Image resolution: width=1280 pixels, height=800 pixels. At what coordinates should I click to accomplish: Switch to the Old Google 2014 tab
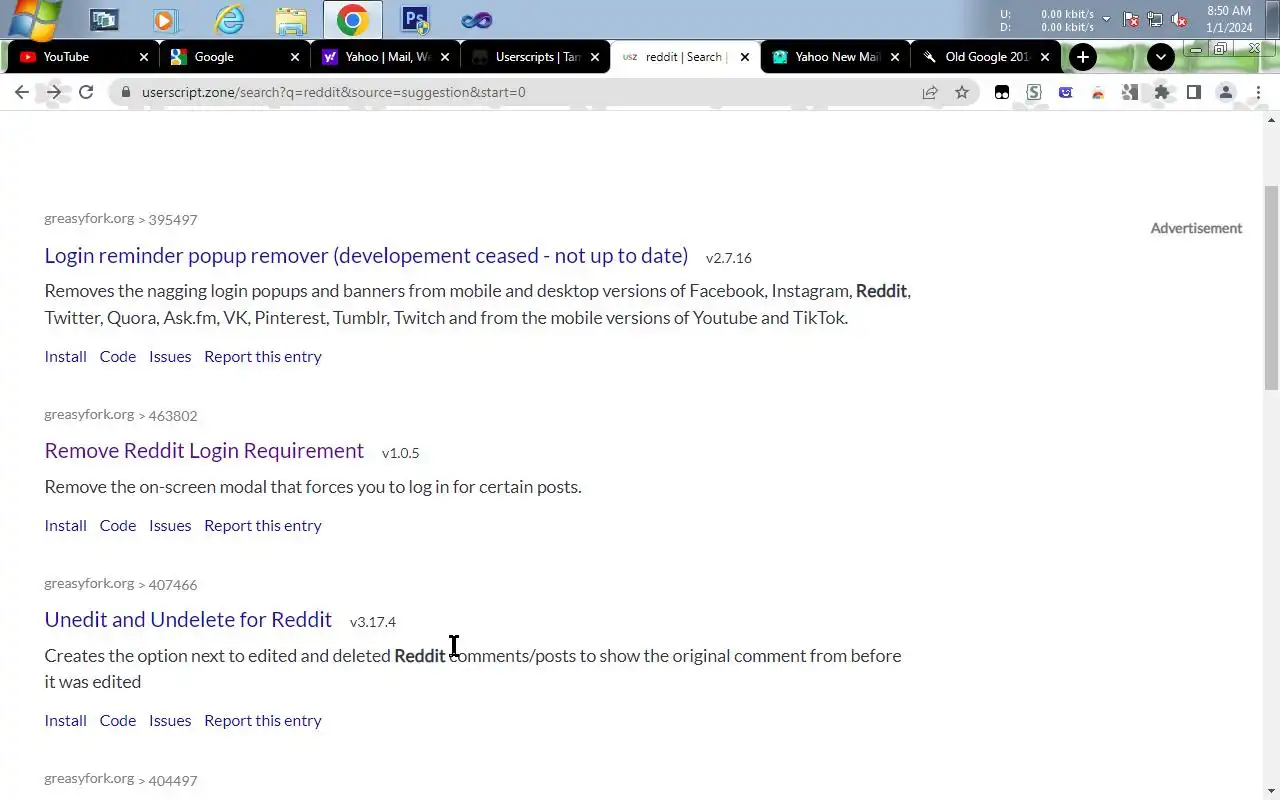tap(985, 57)
